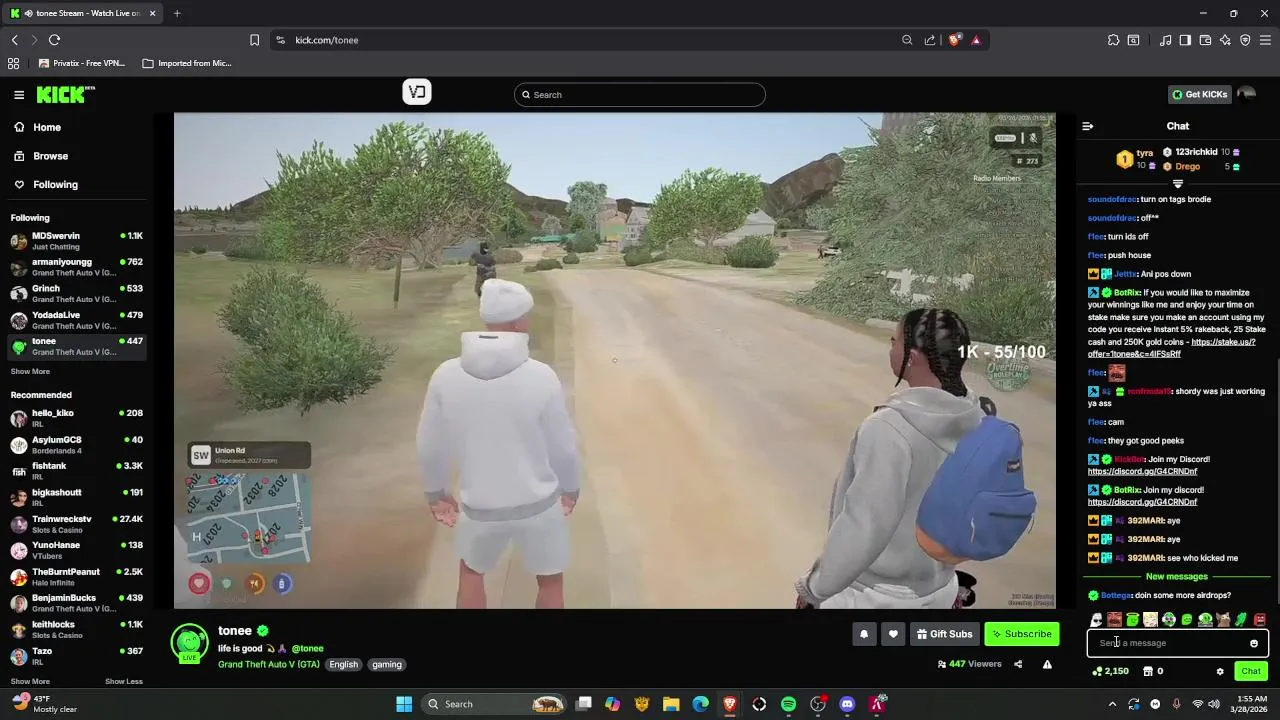1280x720 pixels.
Task: Reload the page in browser
Action: click(x=54, y=40)
